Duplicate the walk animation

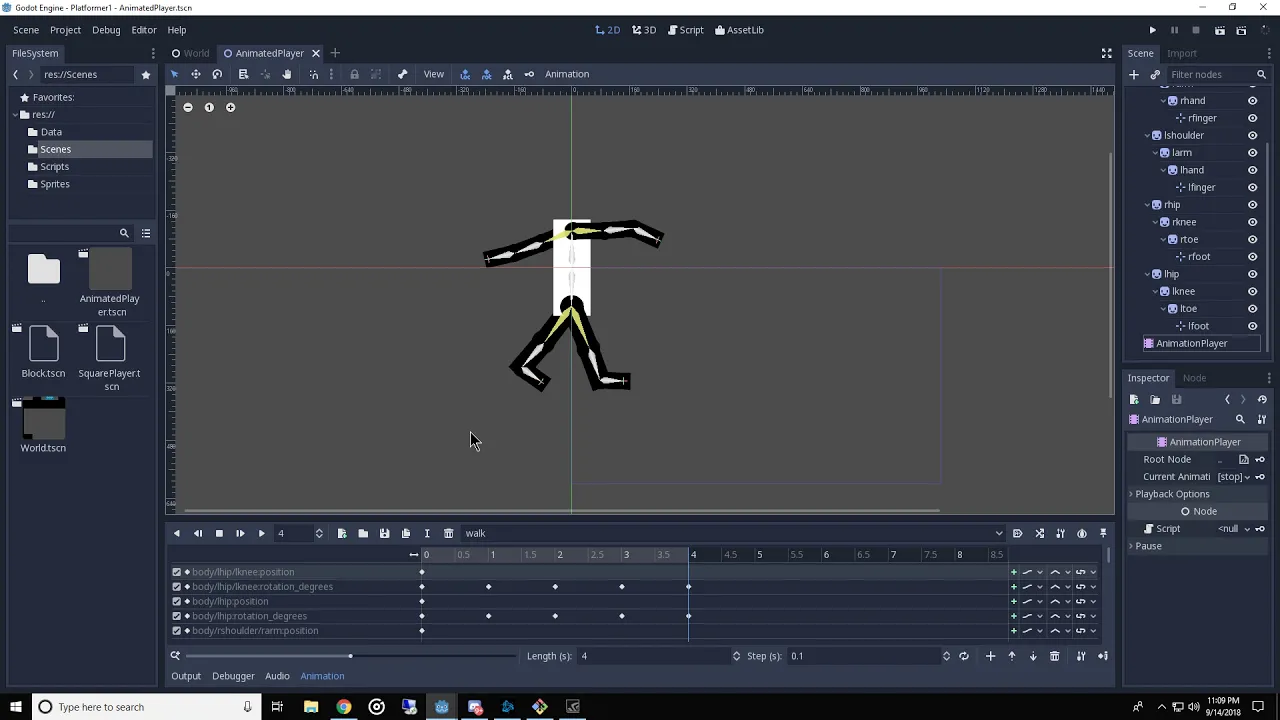[x=405, y=533]
